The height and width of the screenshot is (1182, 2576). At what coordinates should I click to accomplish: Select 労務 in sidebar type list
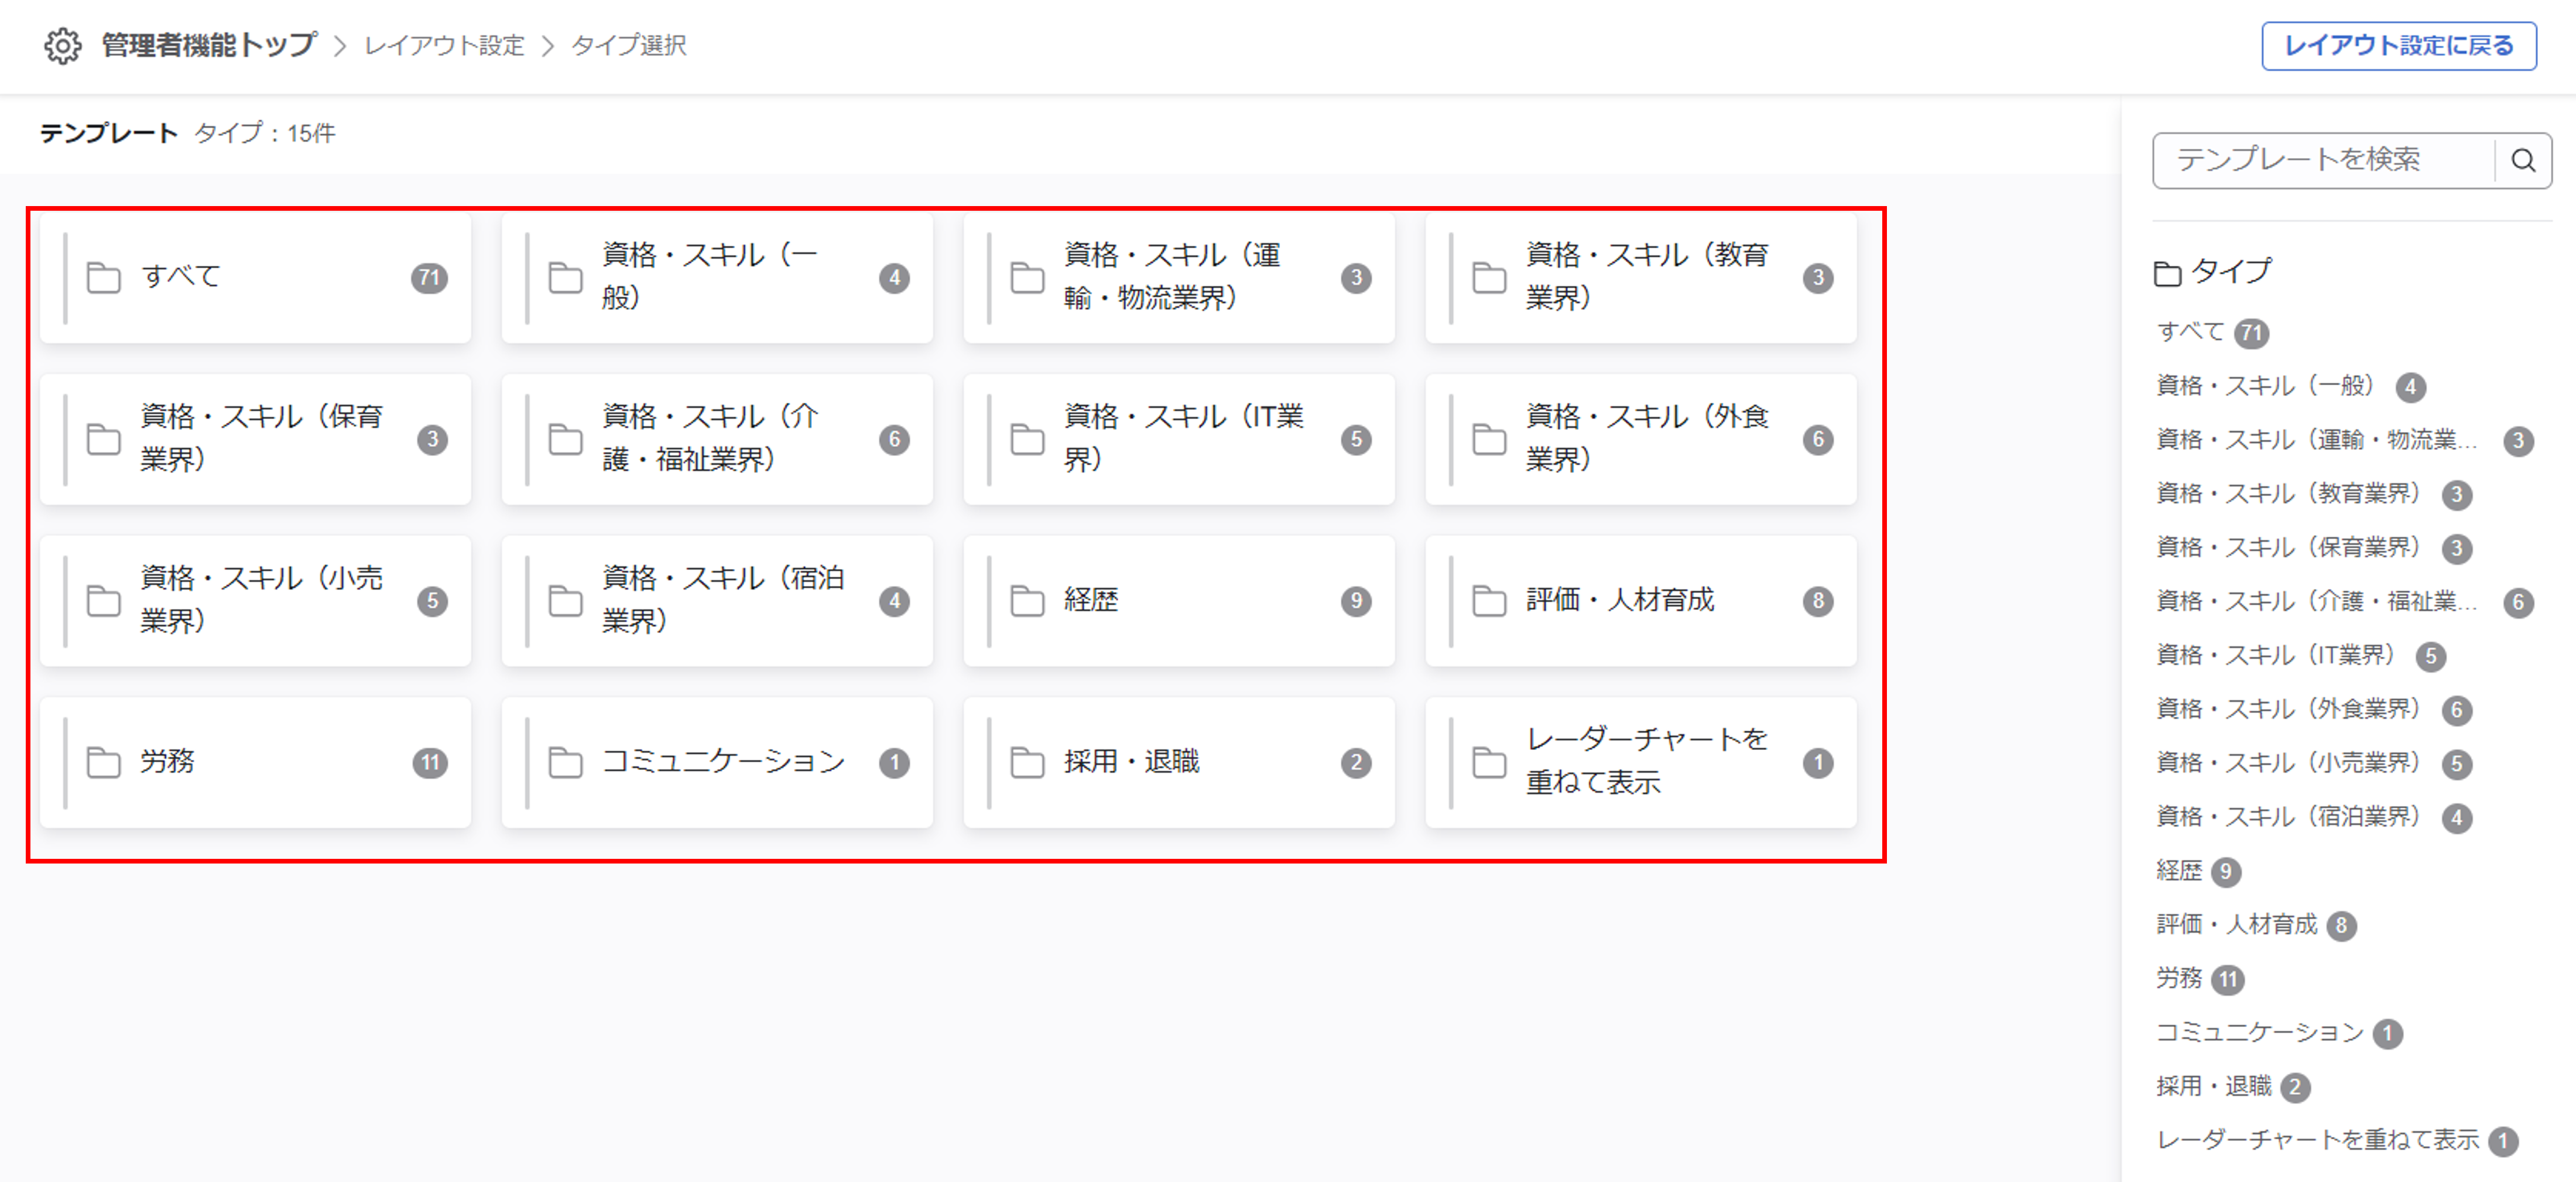click(2179, 978)
